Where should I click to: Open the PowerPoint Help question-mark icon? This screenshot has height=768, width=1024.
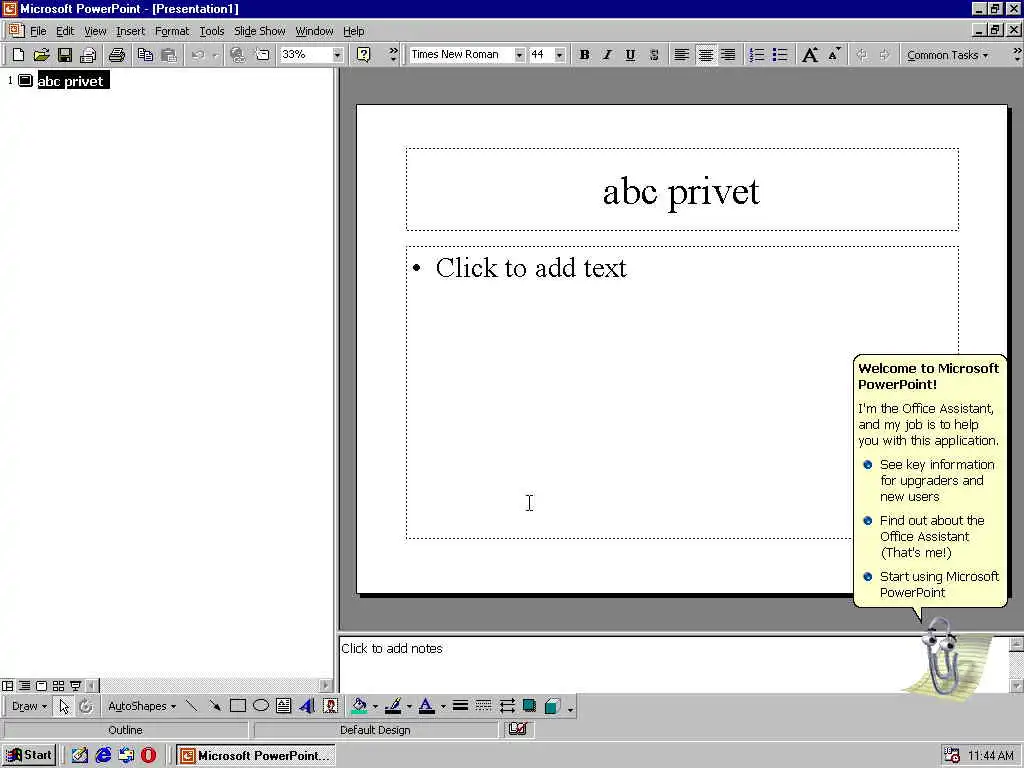[x=364, y=55]
